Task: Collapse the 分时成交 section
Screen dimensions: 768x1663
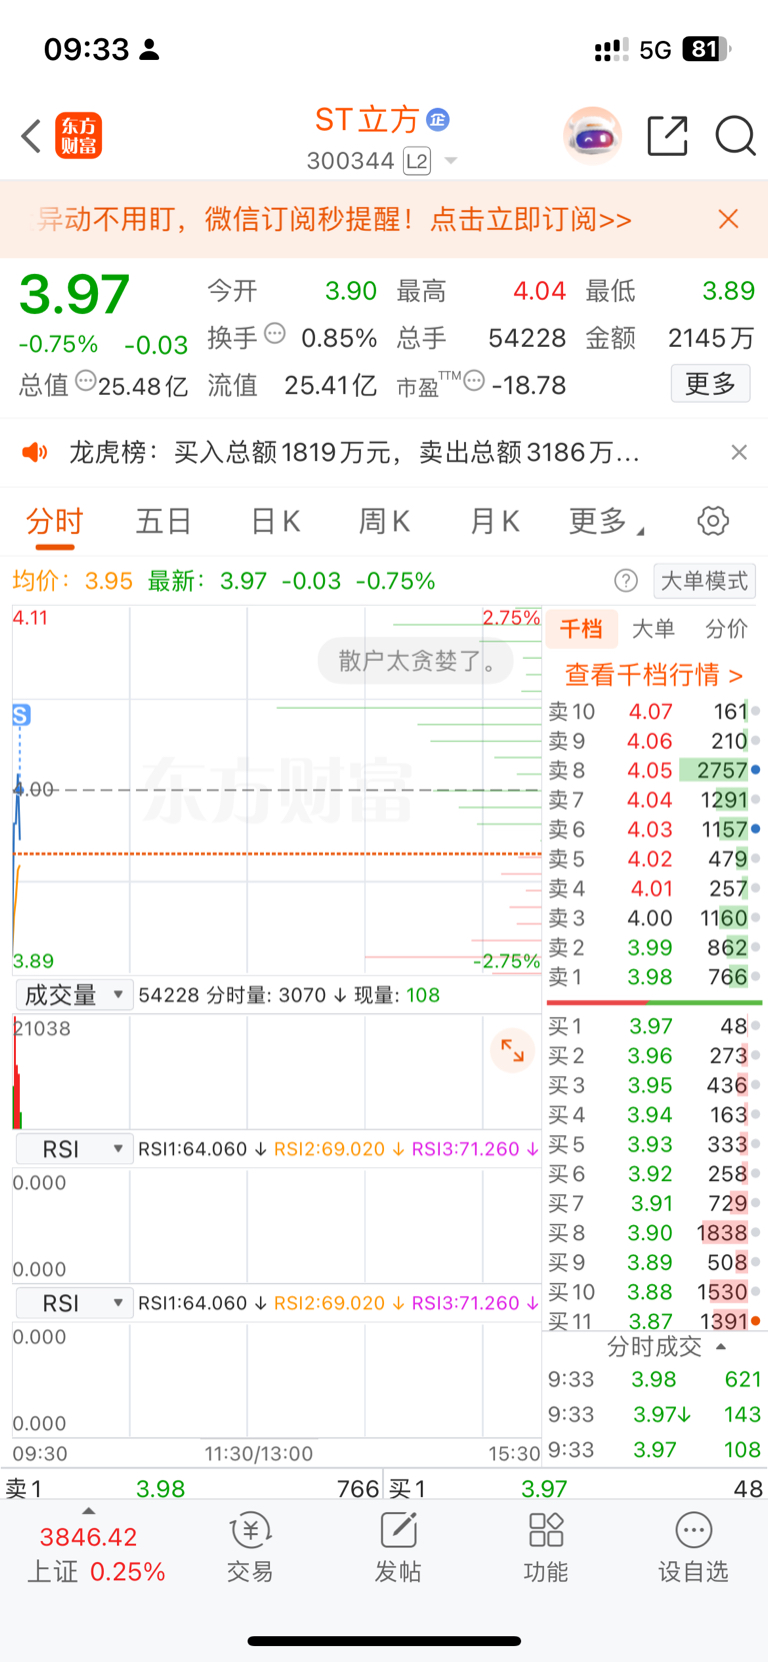Action: click(x=666, y=1347)
